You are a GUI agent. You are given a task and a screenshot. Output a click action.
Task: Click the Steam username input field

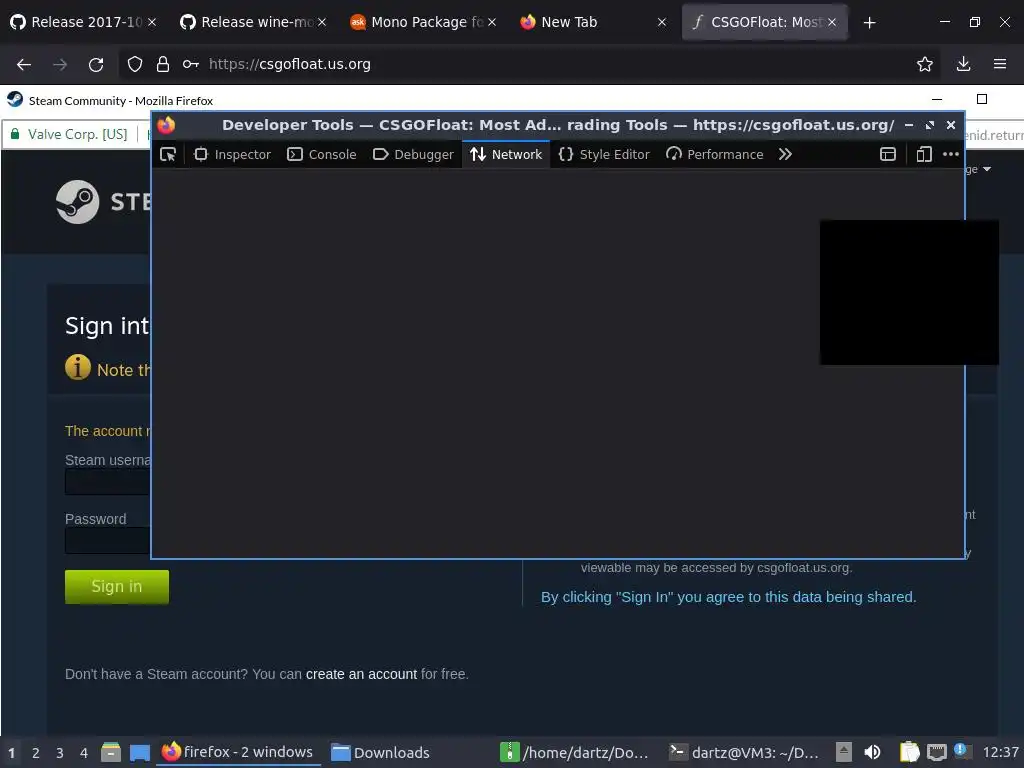pos(108,482)
